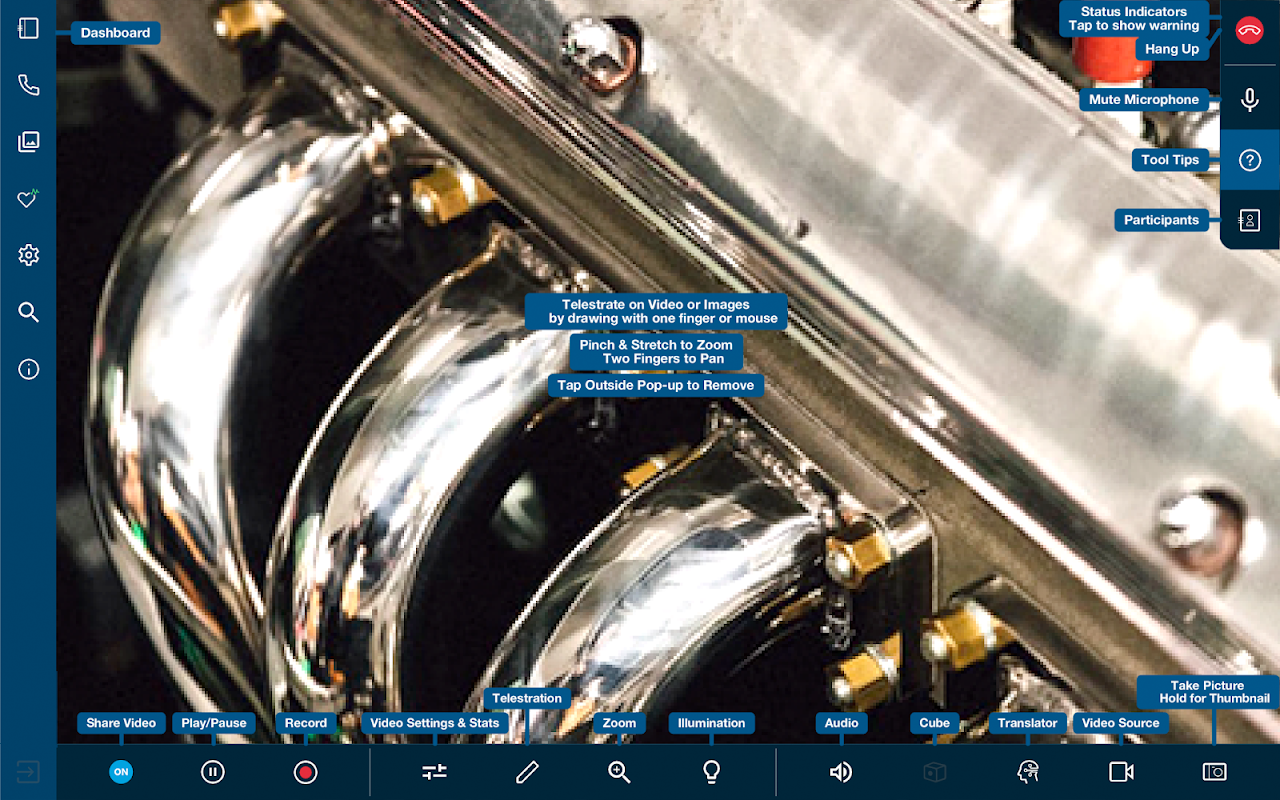Image resolution: width=1280 pixels, height=800 pixels.
Task: Open the Translator icon
Action: pyautogui.click(x=1027, y=772)
